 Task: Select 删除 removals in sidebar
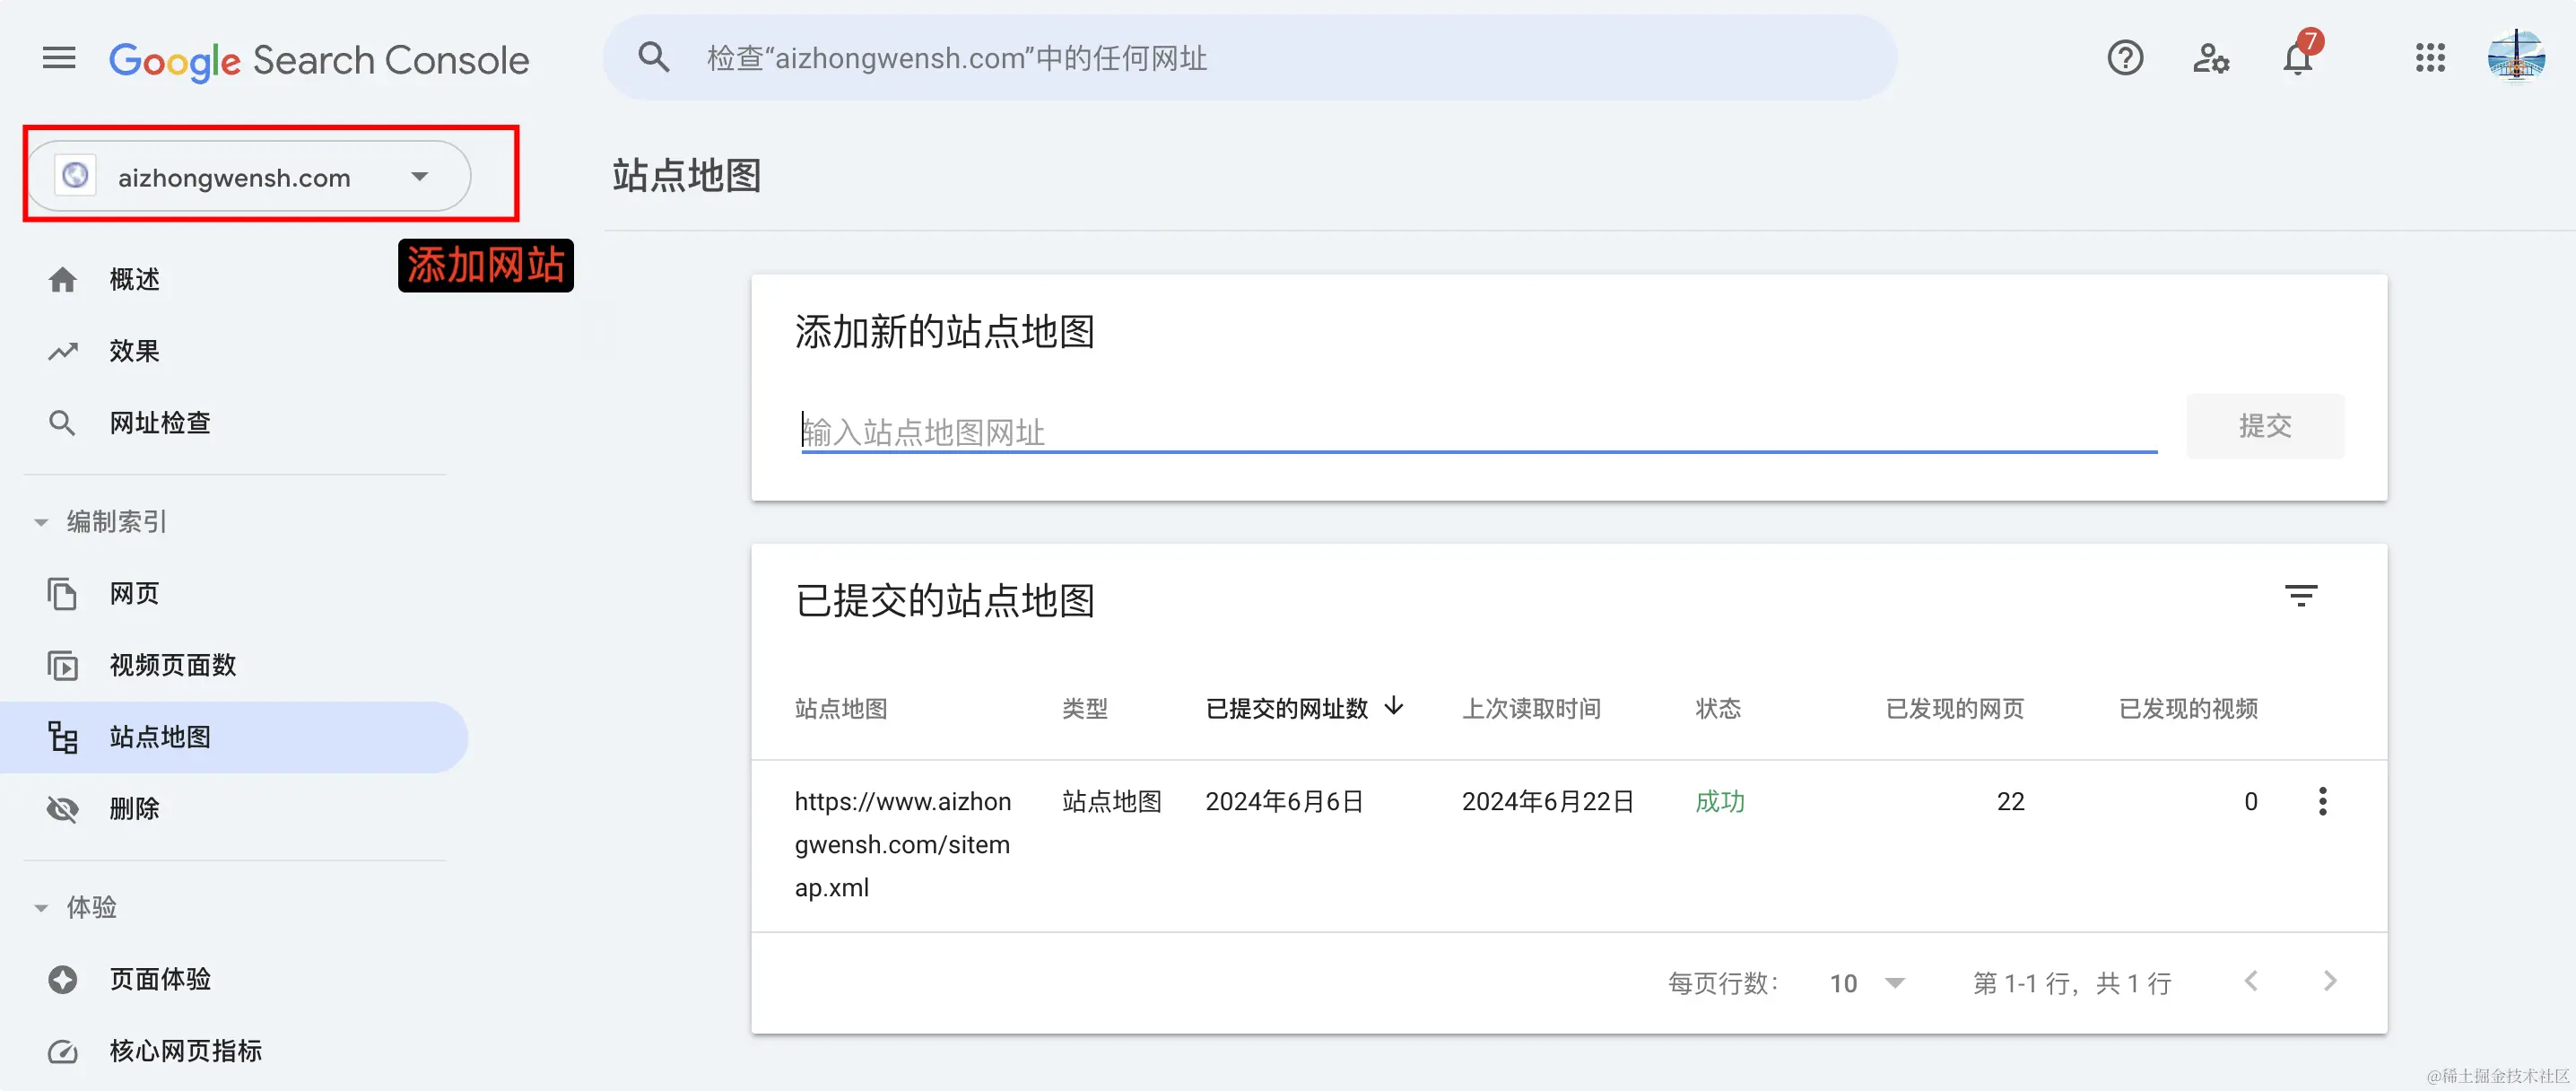tap(134, 808)
